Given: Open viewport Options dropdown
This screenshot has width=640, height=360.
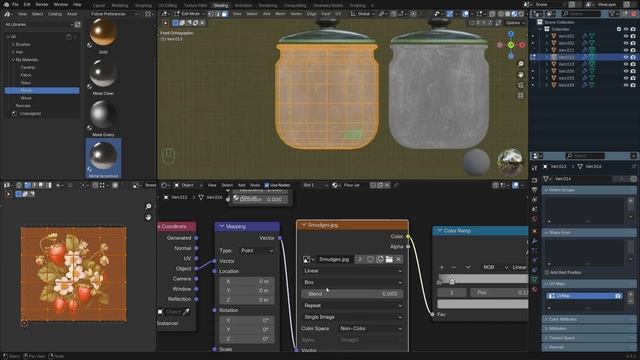Looking at the screenshot, I should [515, 23].
